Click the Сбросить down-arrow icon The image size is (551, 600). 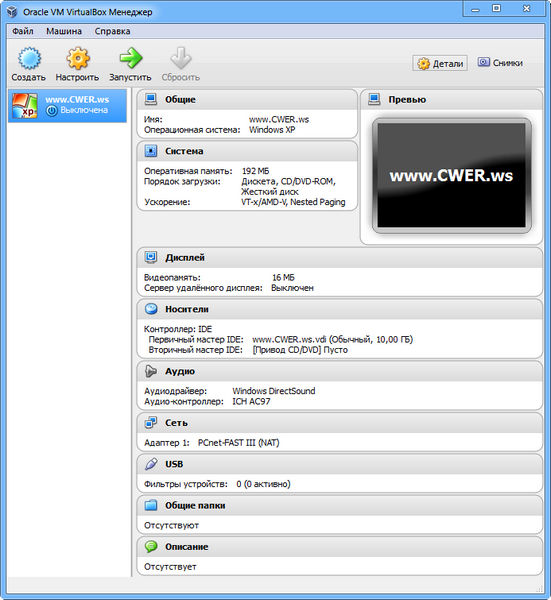[x=181, y=59]
